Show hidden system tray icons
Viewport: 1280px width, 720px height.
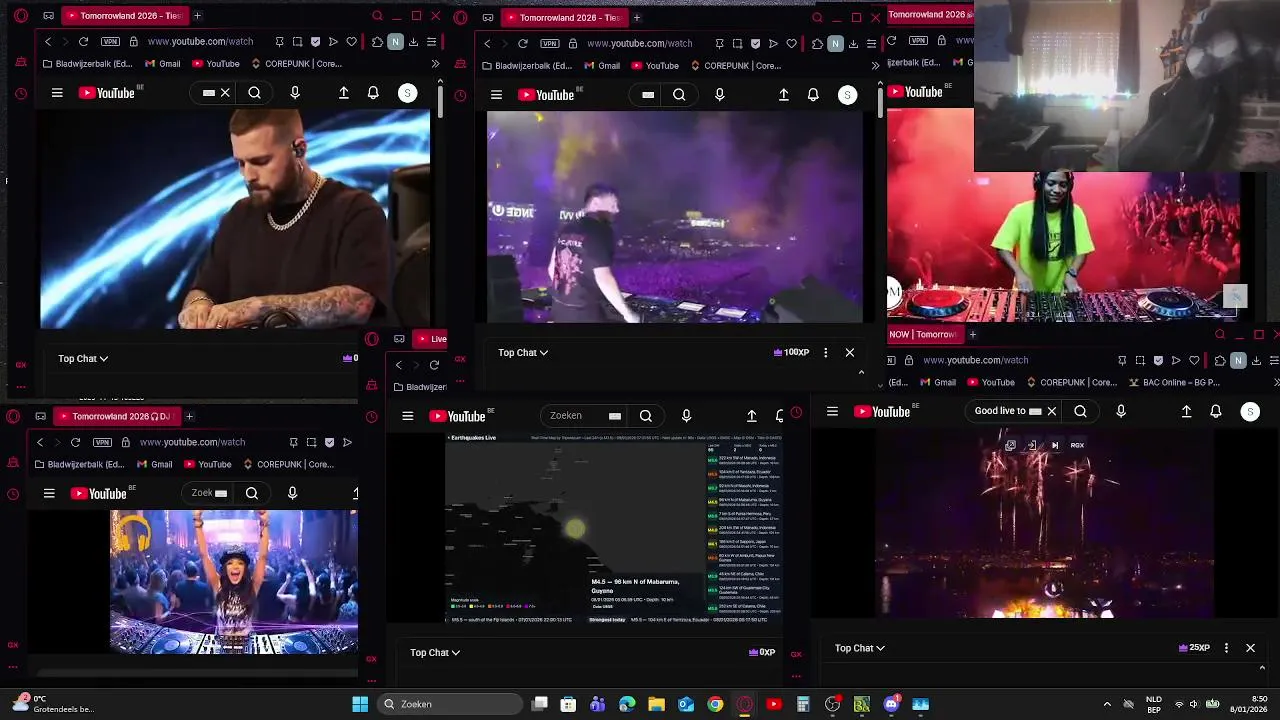(1106, 704)
